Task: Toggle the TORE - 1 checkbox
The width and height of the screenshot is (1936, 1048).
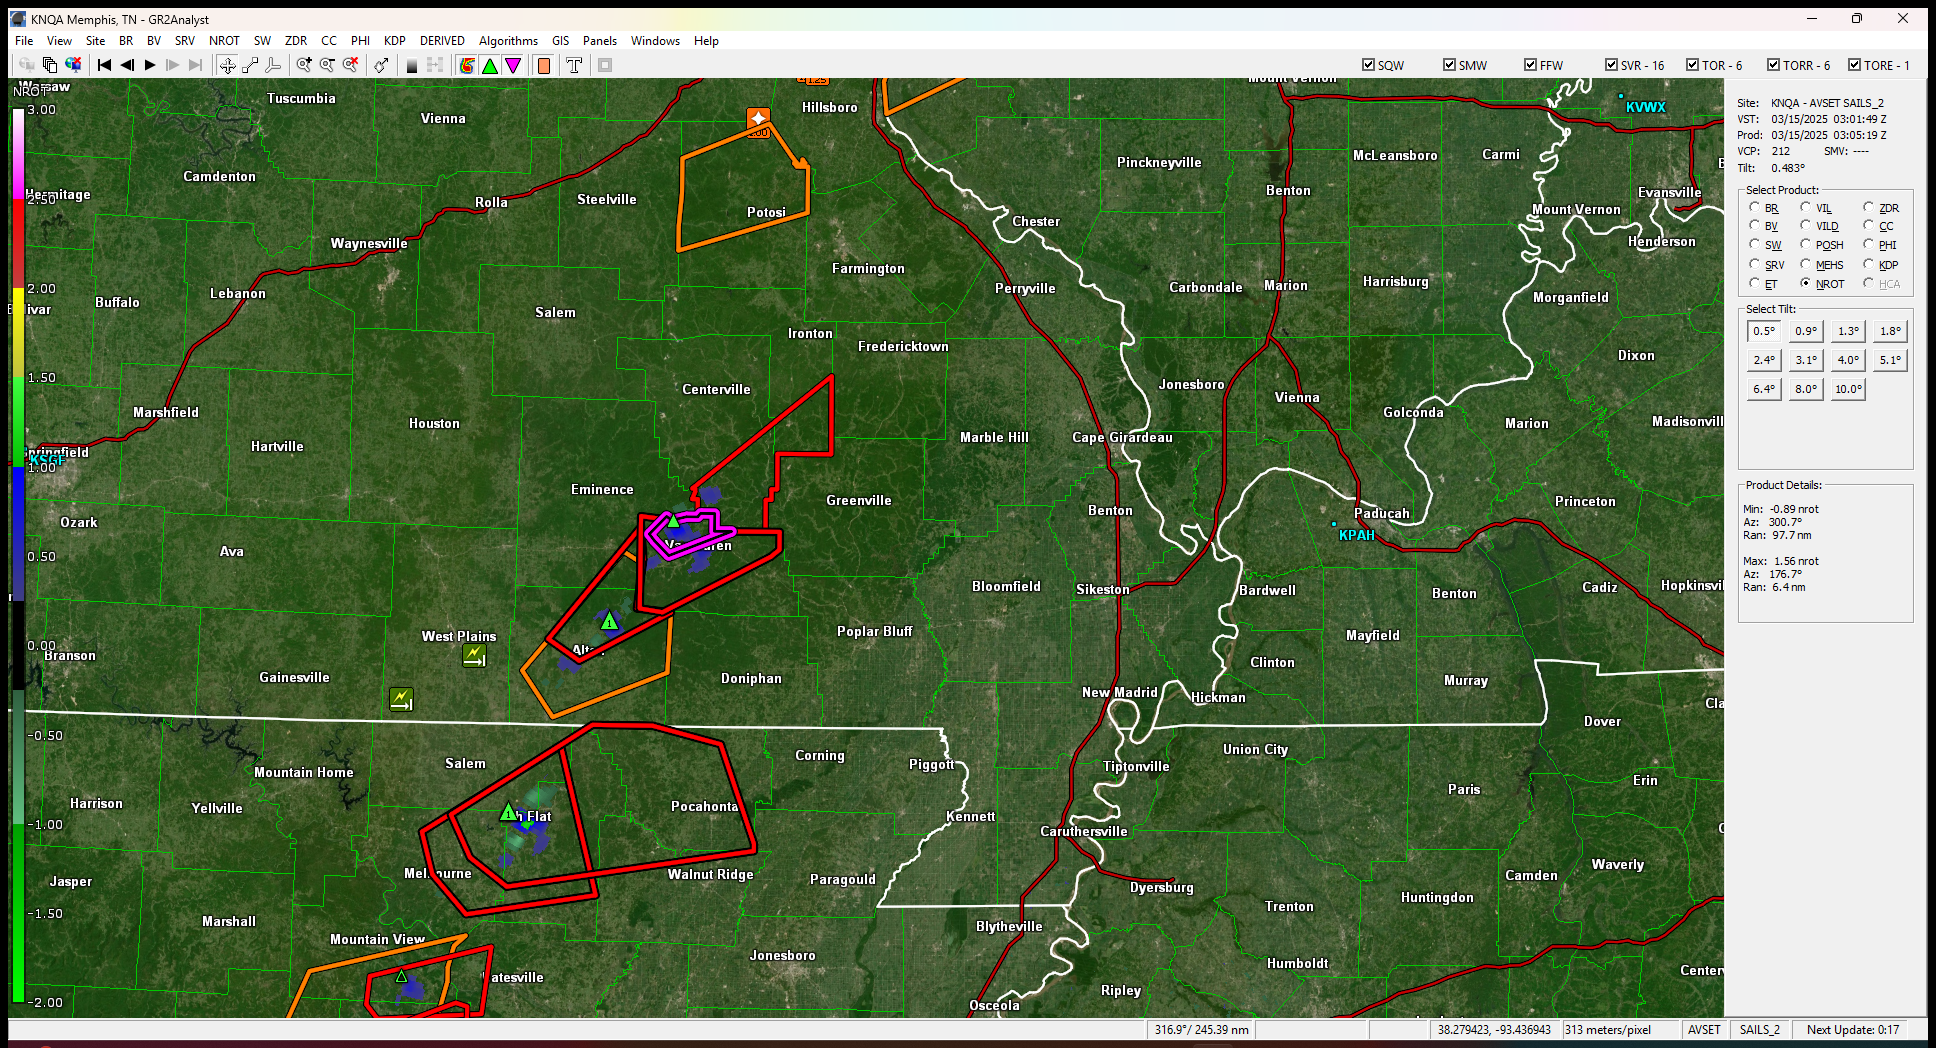Action: [1854, 65]
